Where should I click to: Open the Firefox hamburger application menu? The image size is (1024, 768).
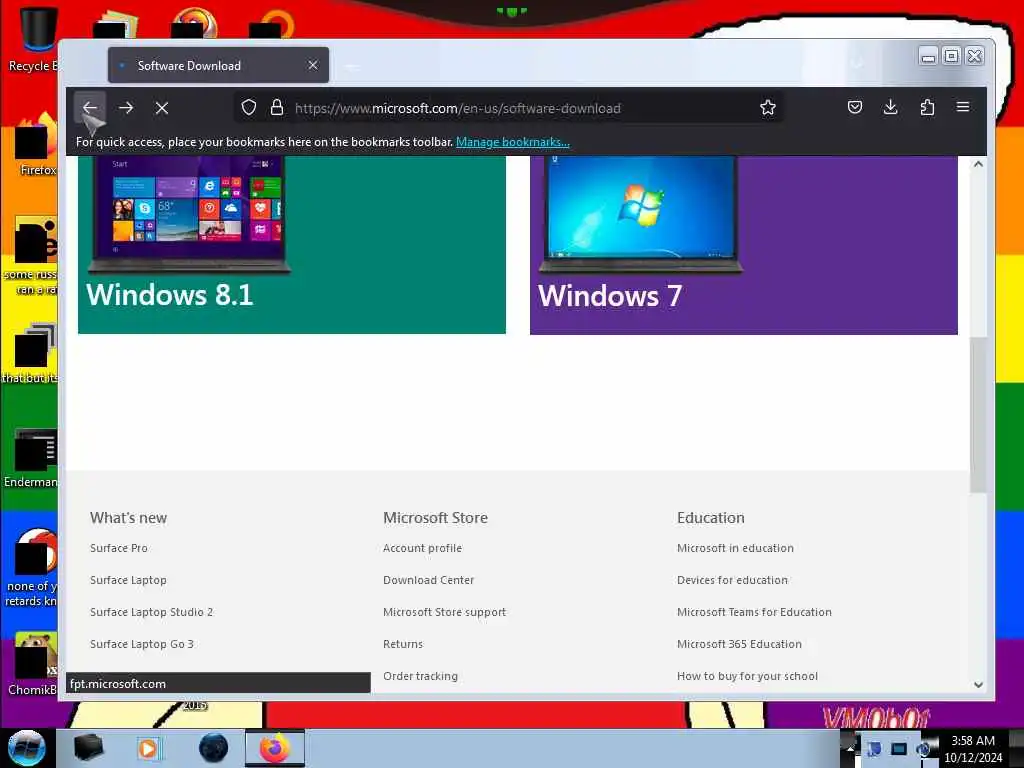click(x=963, y=107)
